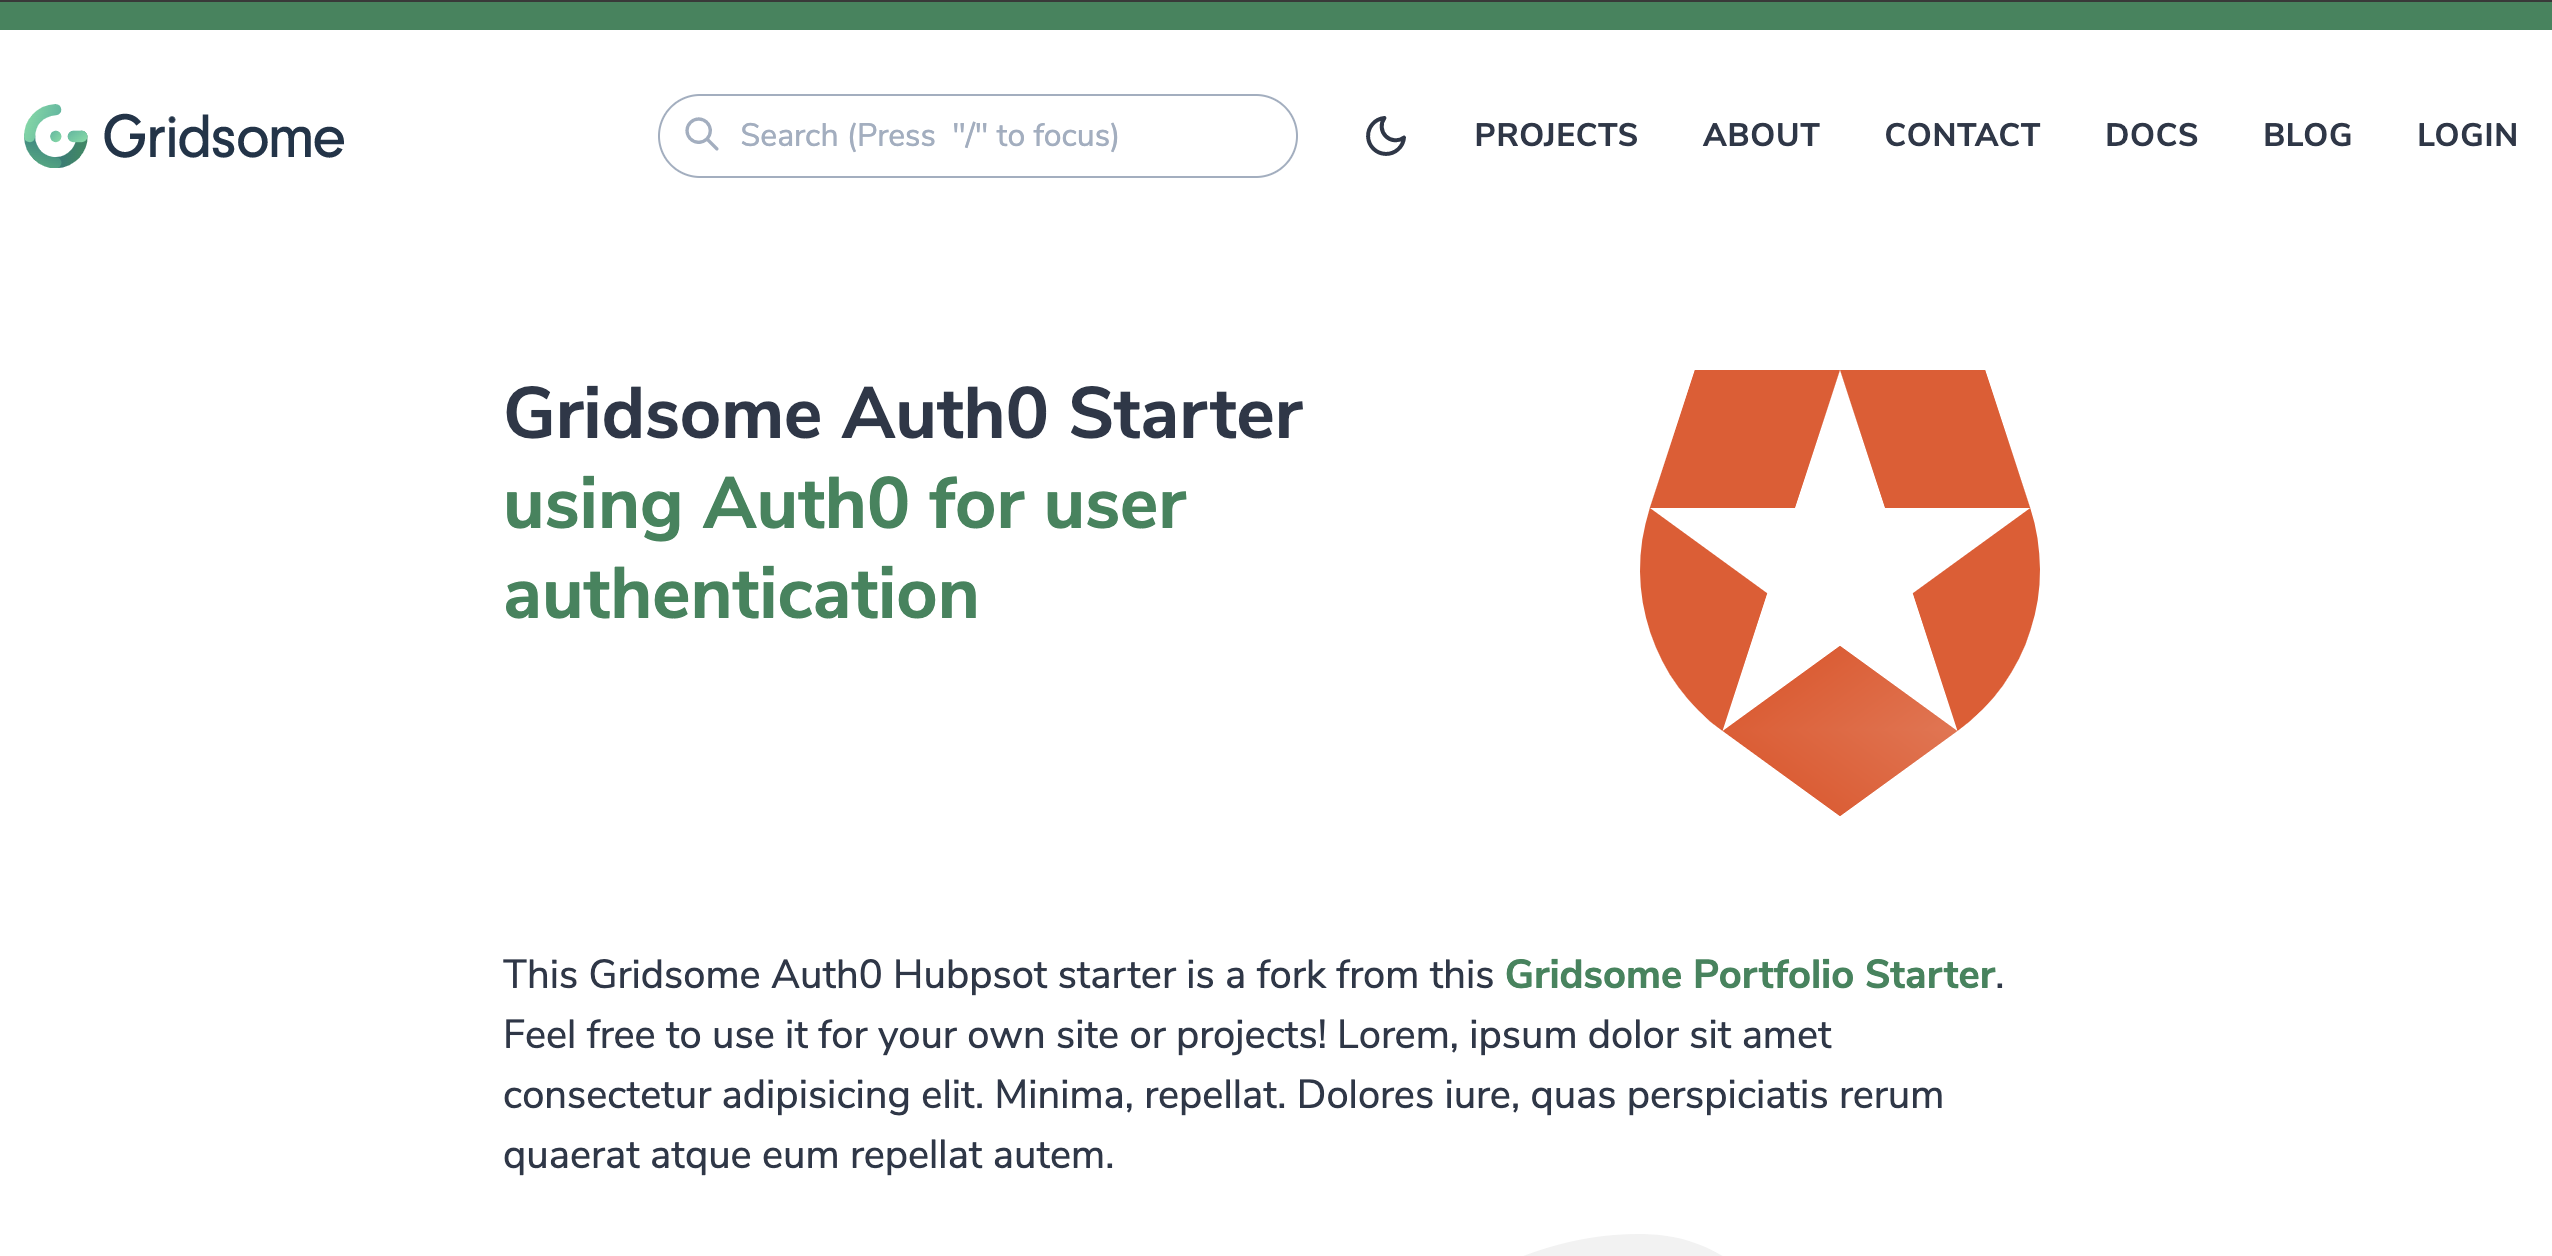The width and height of the screenshot is (2552, 1256).
Task: Go to the ABOUT page
Action: 1761,135
